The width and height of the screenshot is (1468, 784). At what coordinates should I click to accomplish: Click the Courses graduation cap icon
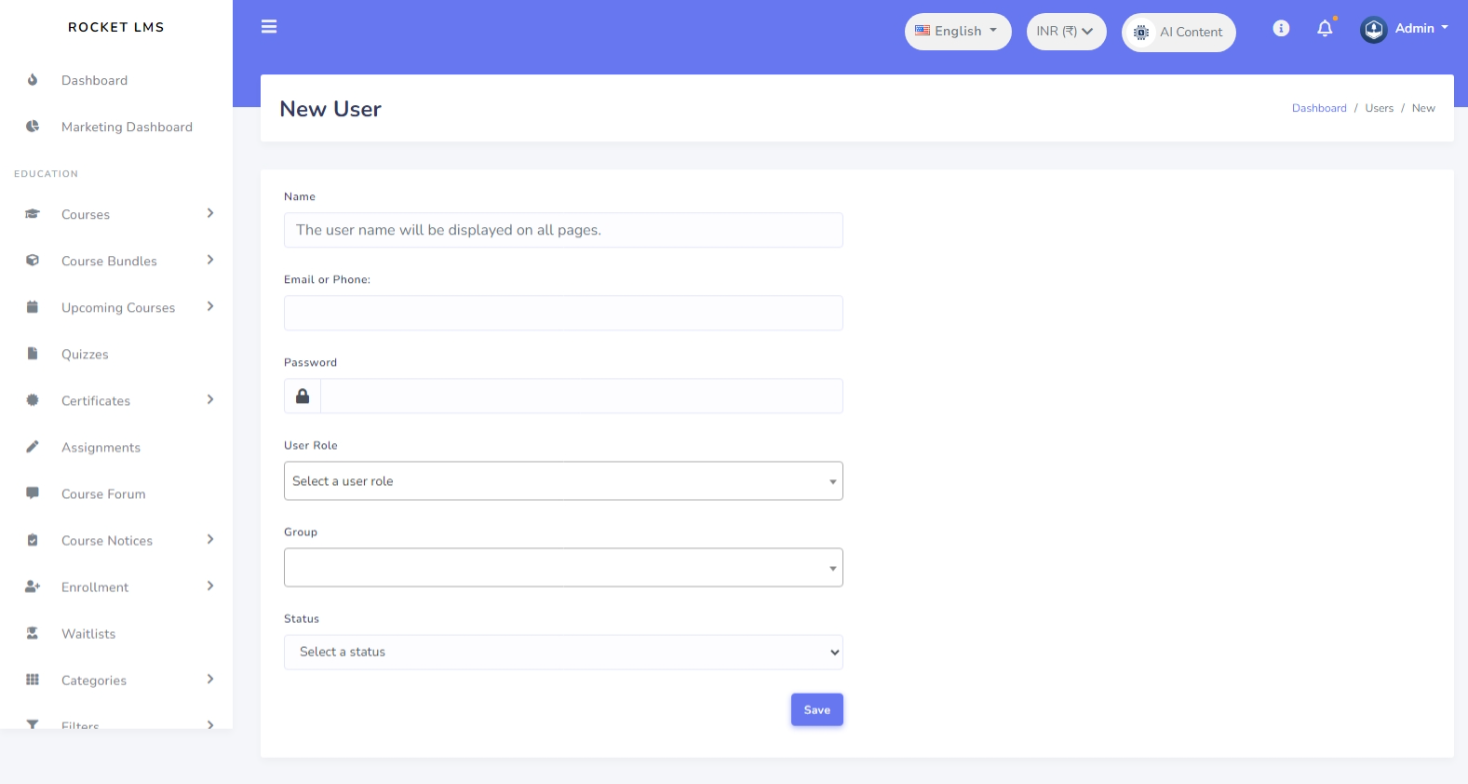click(32, 214)
